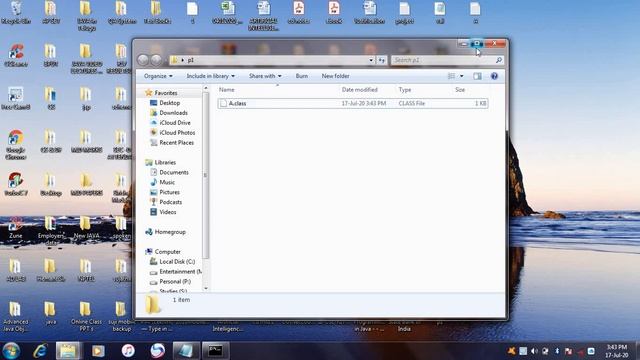Open Personal (P:) drive
The image size is (640, 360).
[x=175, y=281]
